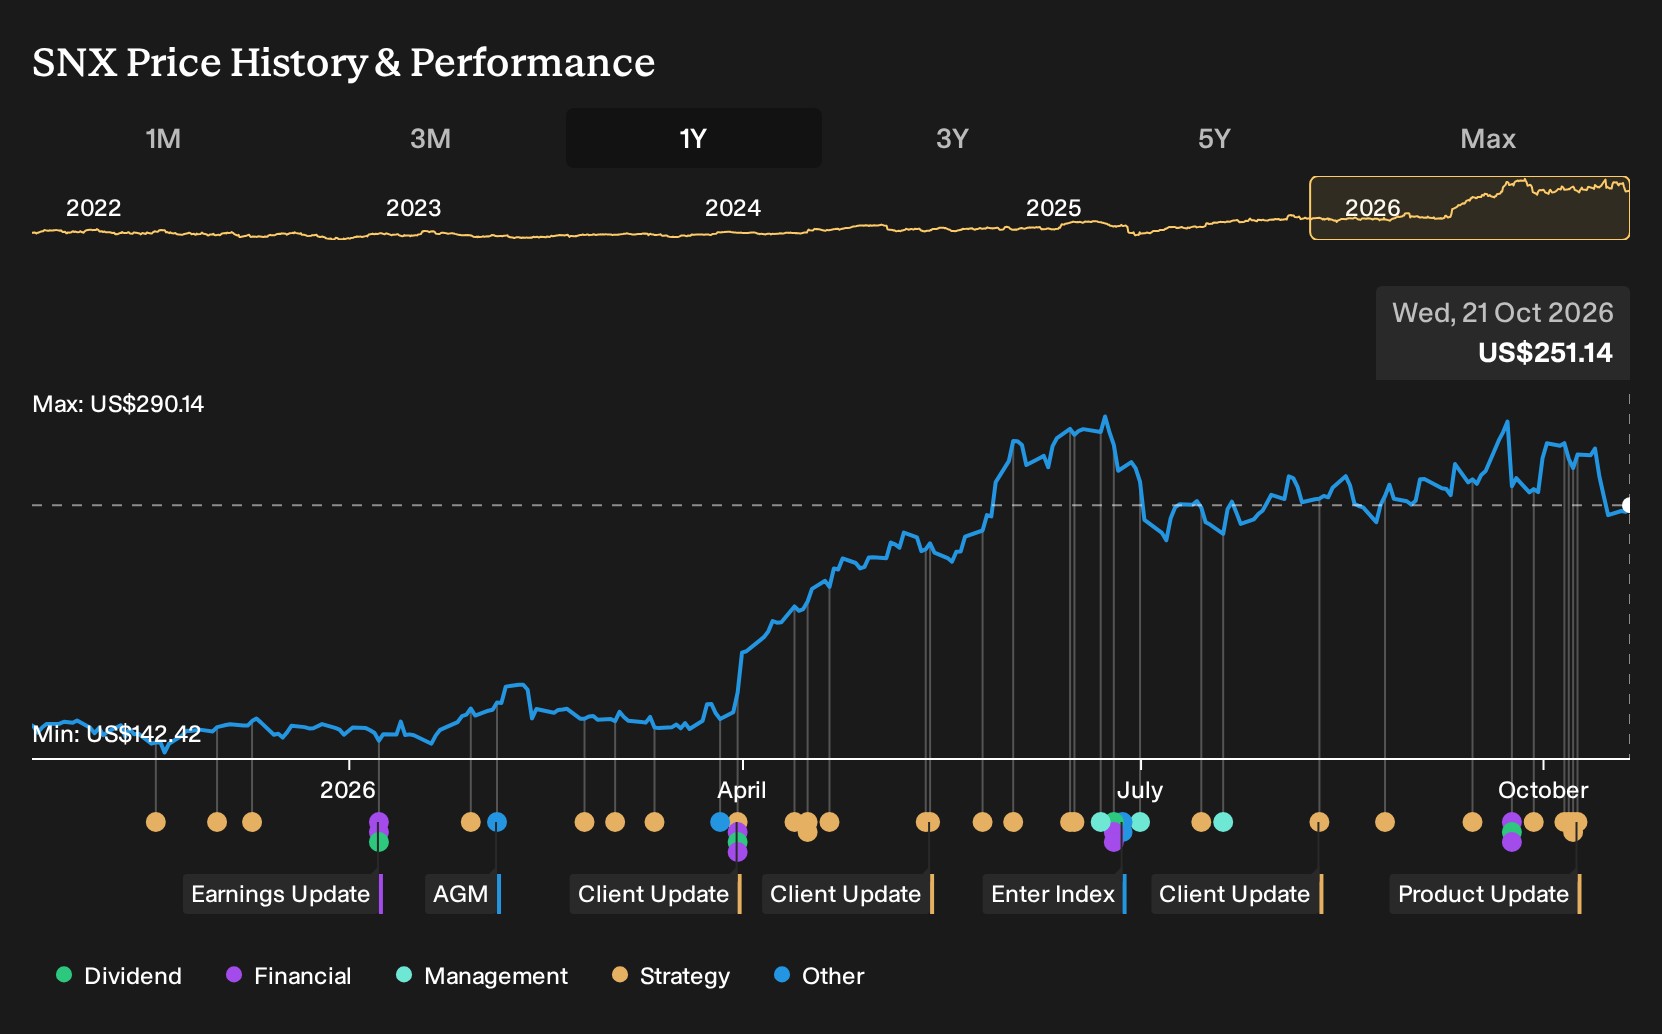Image resolution: width=1662 pixels, height=1034 pixels.
Task: Click the SNX Price History & Performance heading
Action: (x=344, y=62)
